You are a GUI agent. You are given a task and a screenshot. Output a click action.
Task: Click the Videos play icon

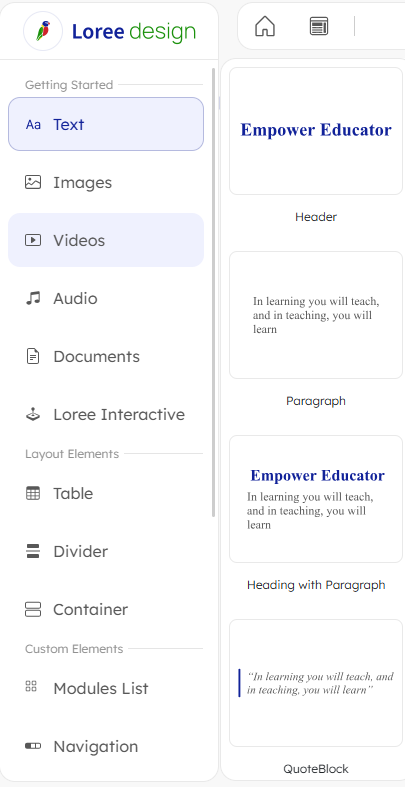tap(33, 240)
